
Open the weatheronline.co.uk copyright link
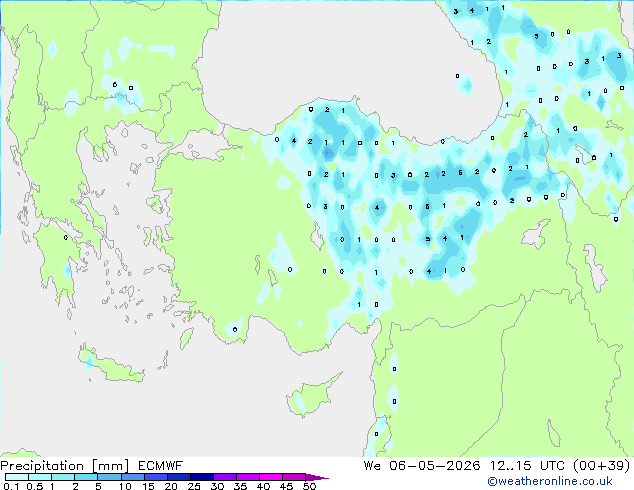click(549, 481)
